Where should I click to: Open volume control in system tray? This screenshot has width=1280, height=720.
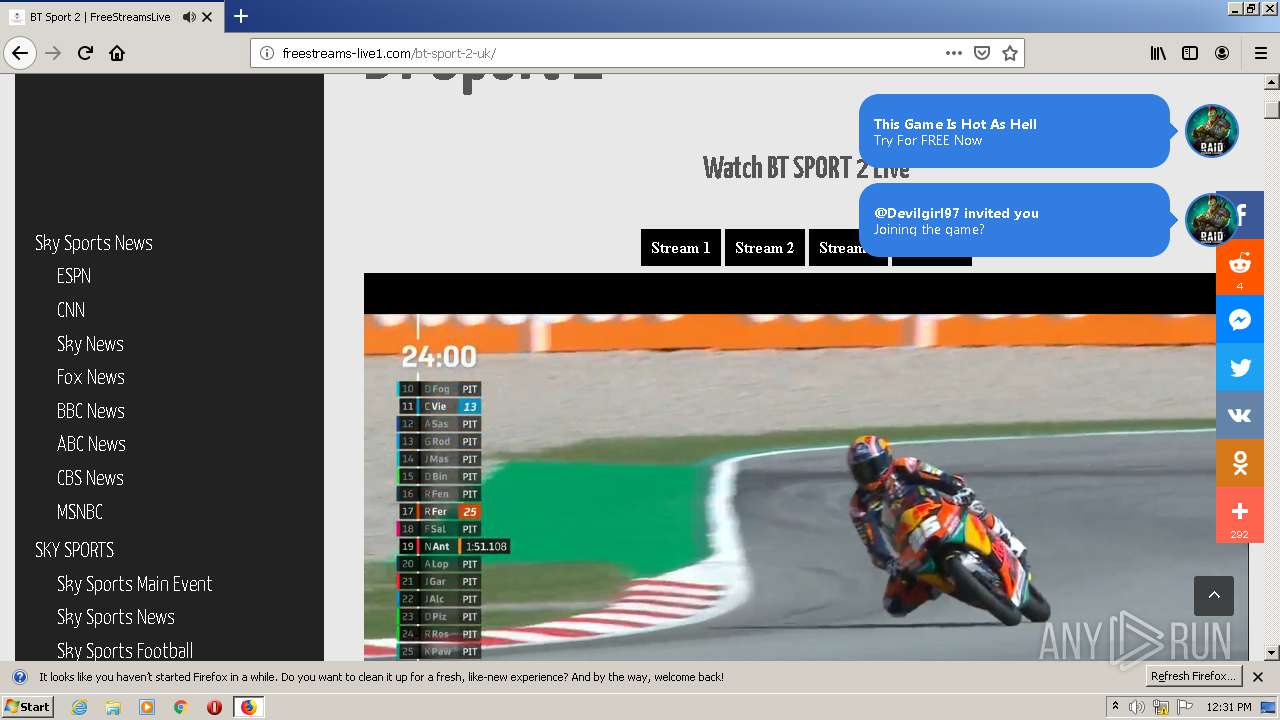pos(1137,707)
